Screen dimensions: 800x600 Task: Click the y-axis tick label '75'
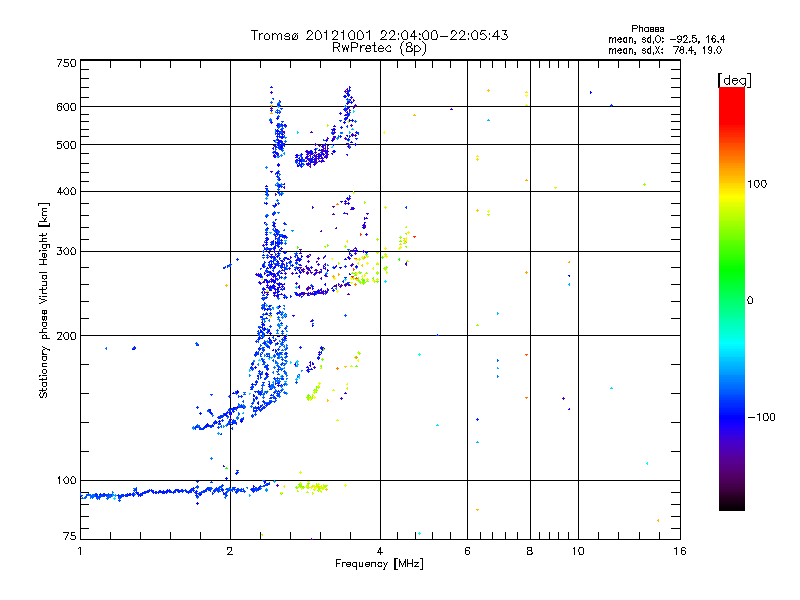point(70,536)
